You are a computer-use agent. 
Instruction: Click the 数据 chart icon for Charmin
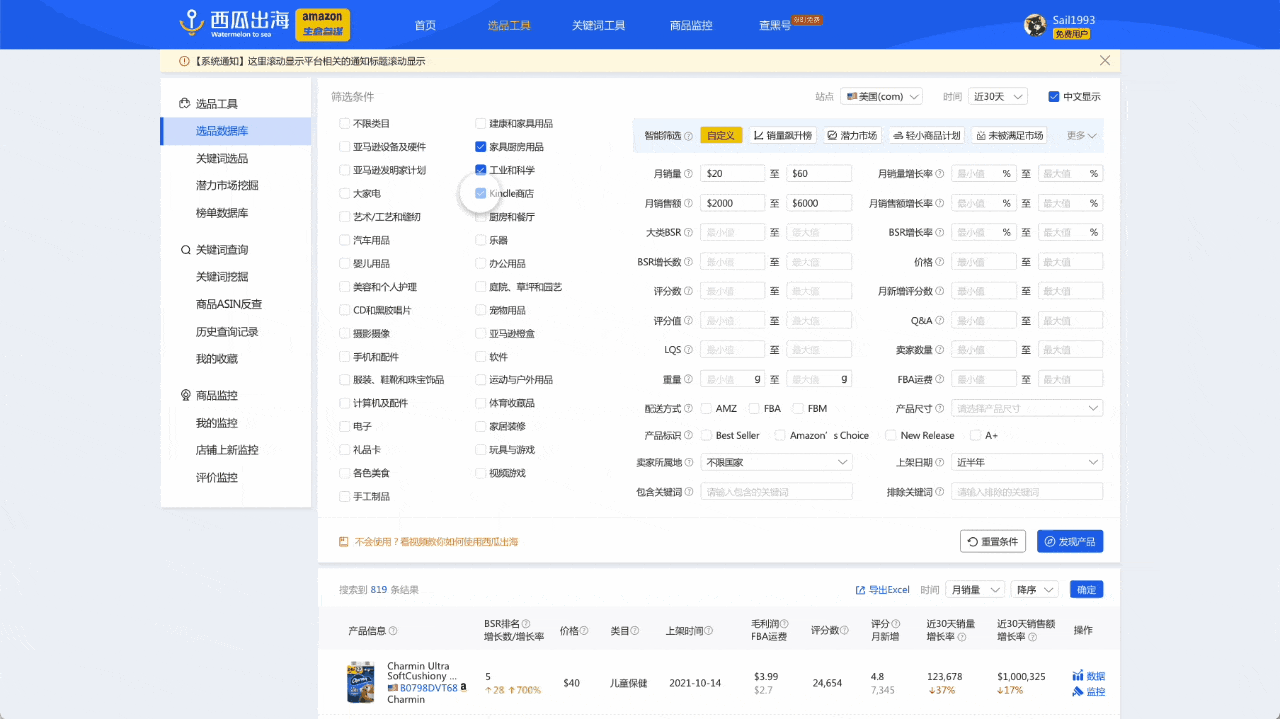(x=1077, y=676)
